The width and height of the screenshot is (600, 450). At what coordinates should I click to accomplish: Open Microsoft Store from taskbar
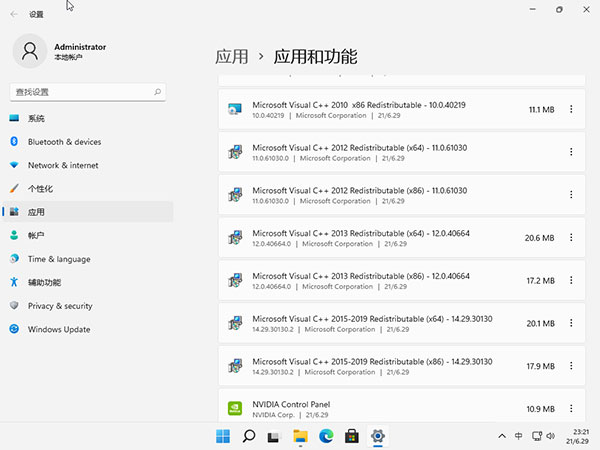coord(352,436)
